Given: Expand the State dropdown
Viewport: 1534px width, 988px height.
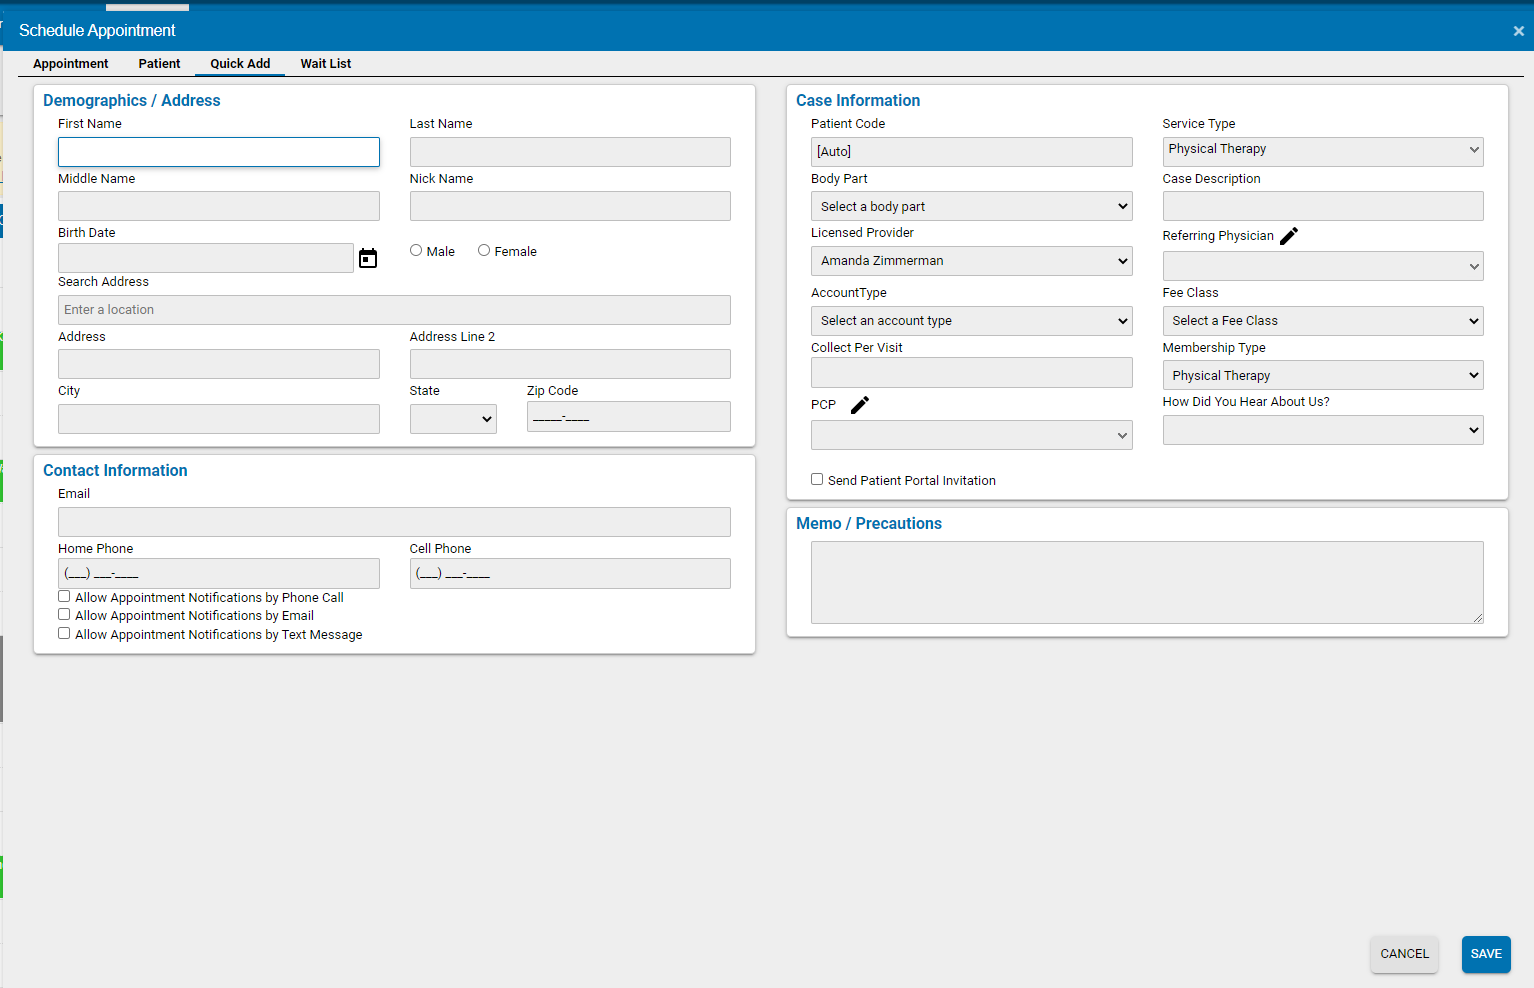Looking at the screenshot, I should [x=452, y=418].
